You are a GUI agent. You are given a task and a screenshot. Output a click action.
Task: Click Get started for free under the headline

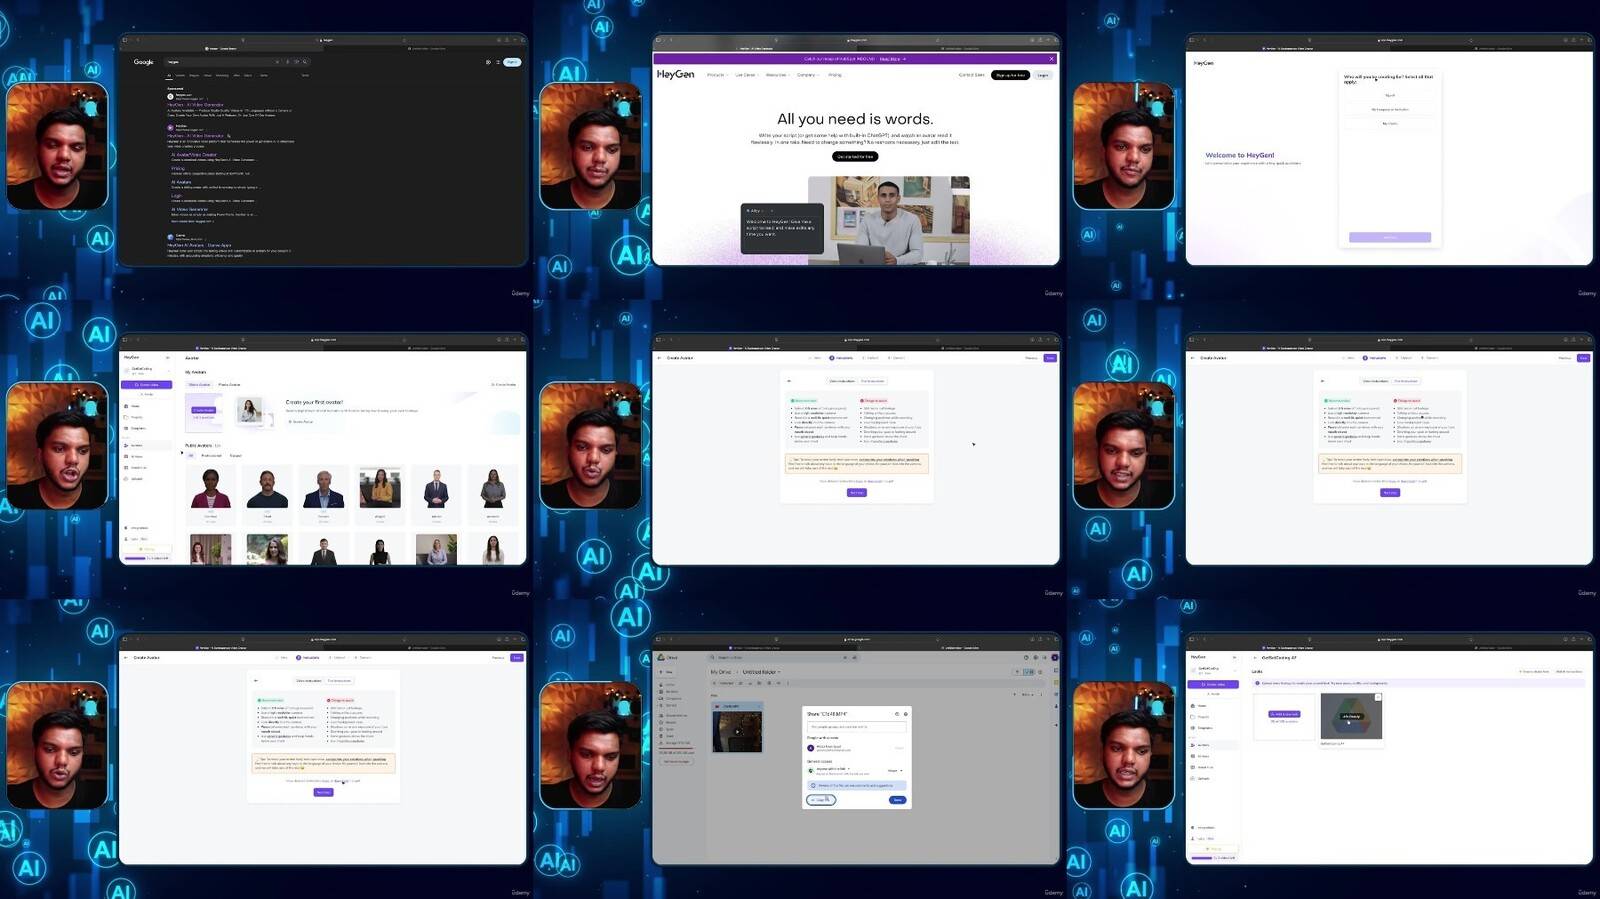[855, 157]
